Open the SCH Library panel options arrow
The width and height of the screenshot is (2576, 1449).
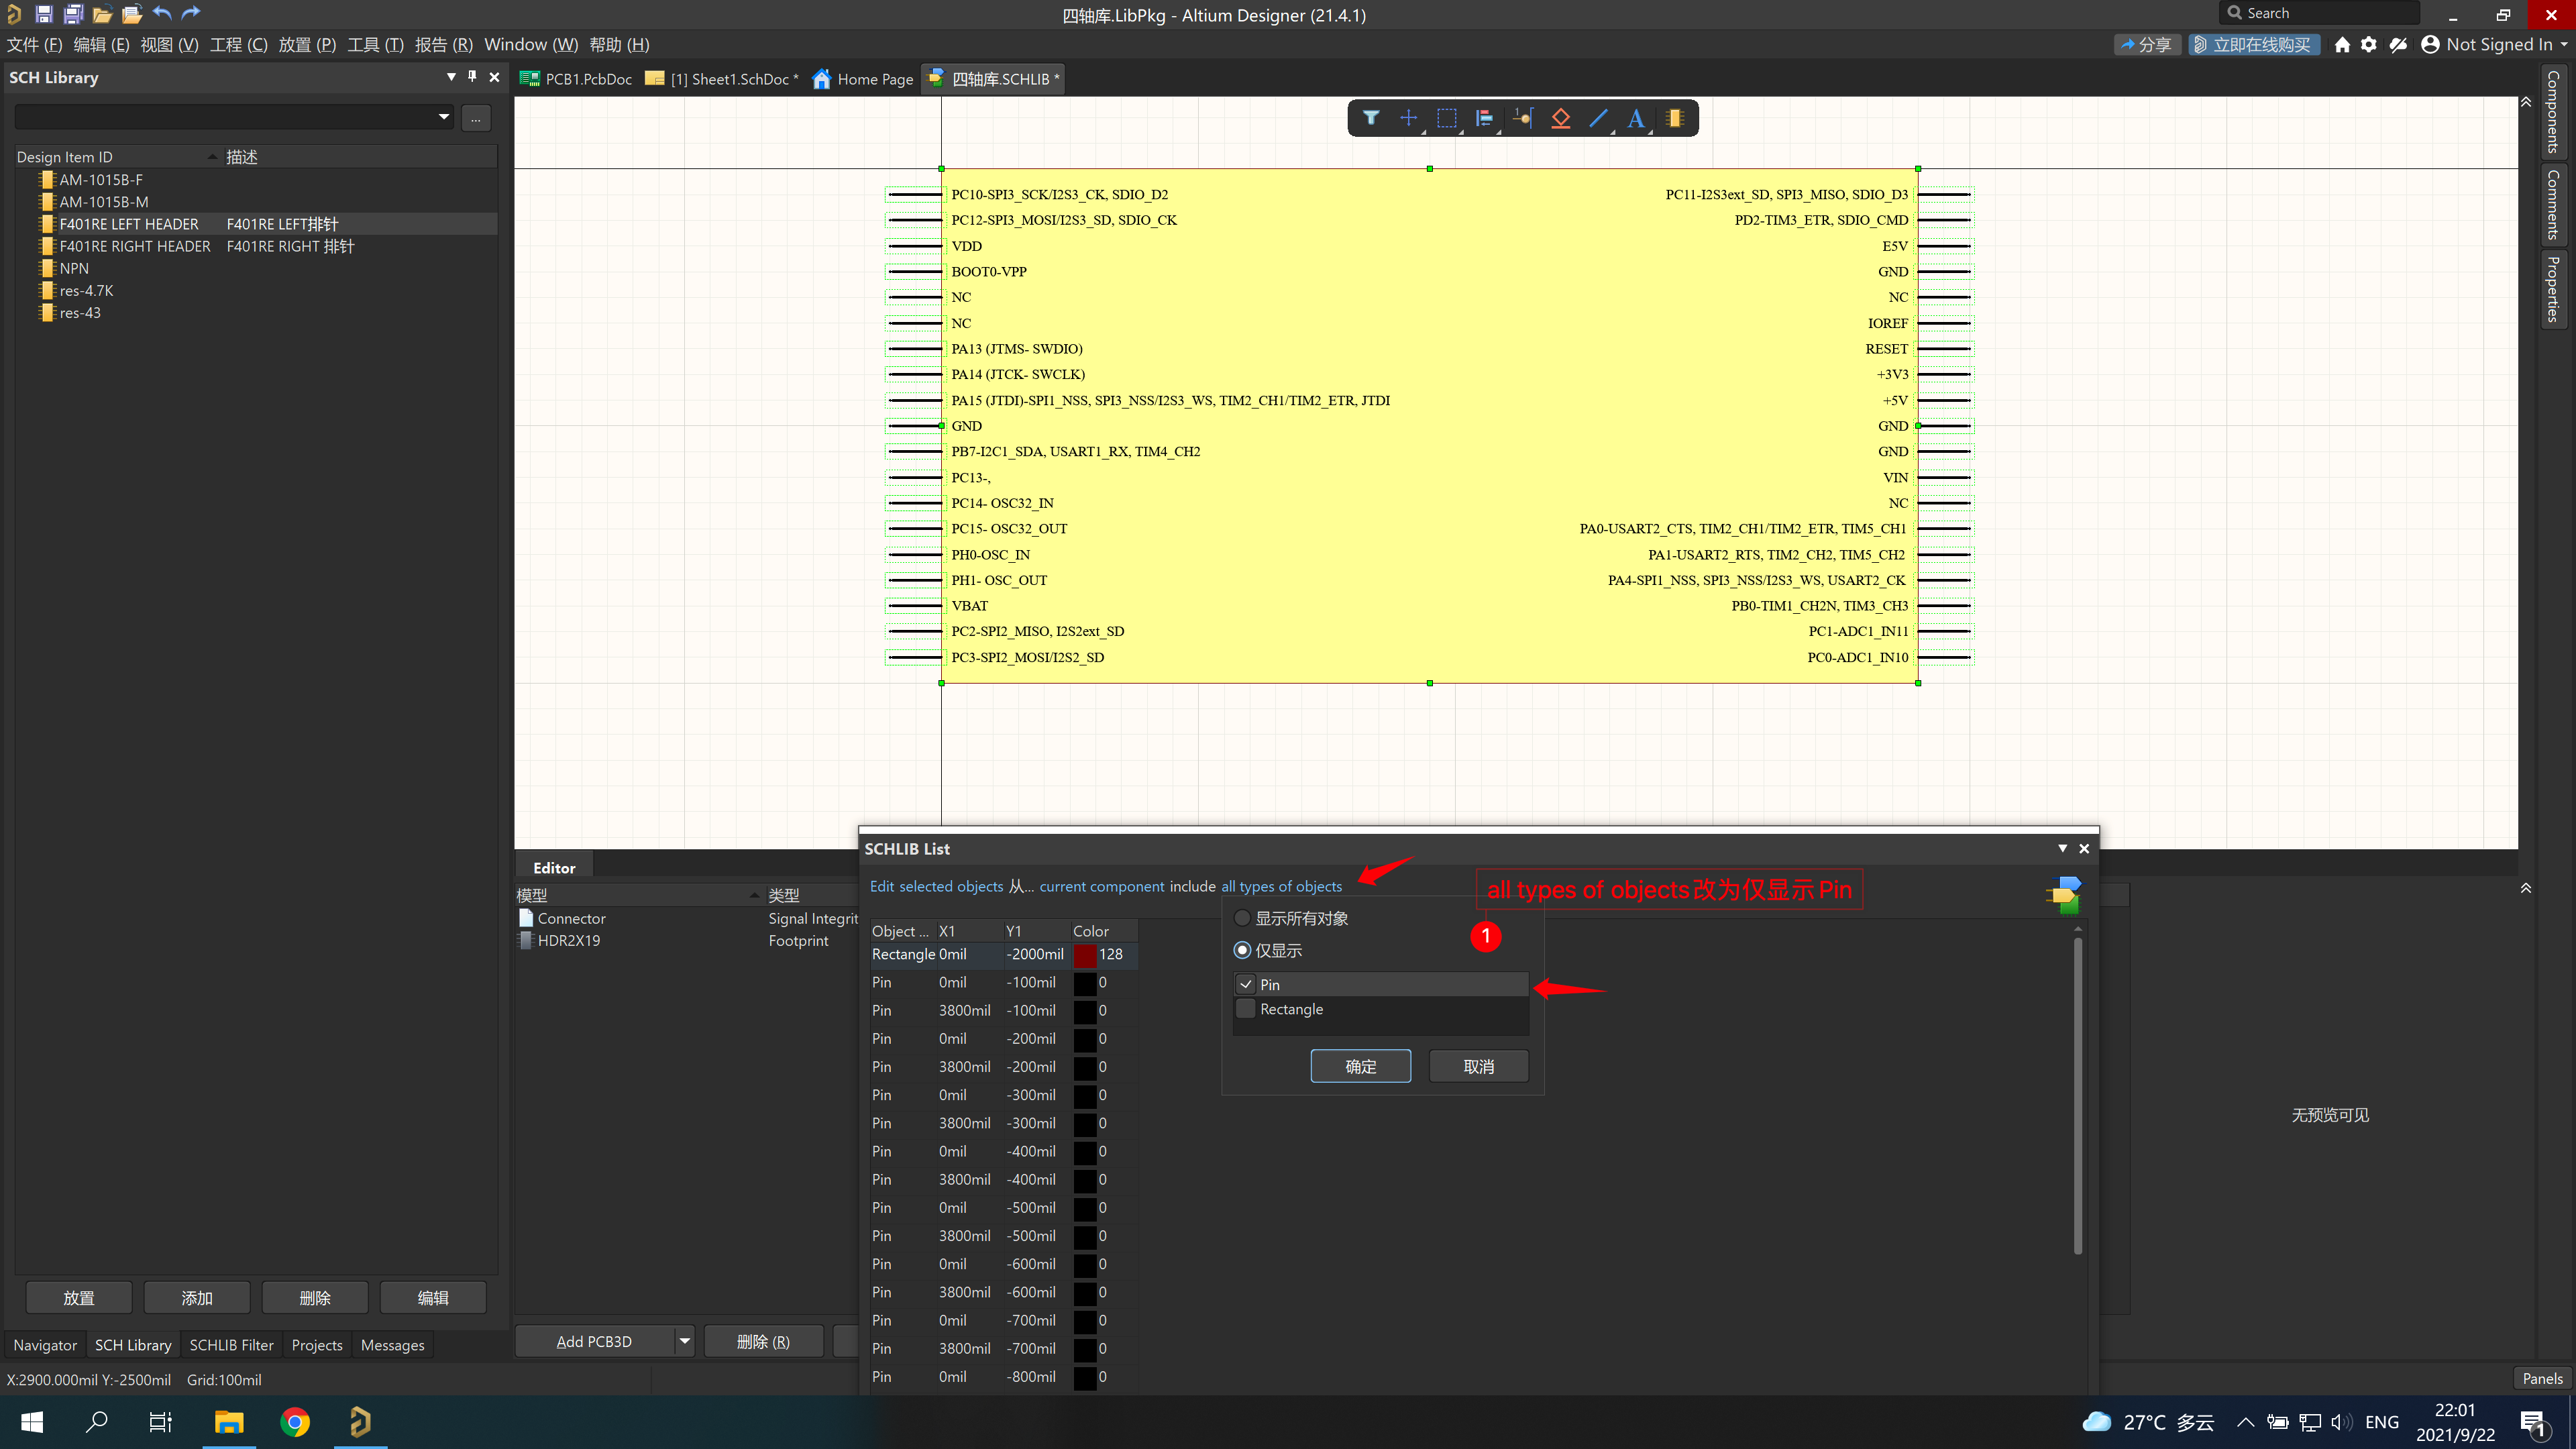[451, 77]
